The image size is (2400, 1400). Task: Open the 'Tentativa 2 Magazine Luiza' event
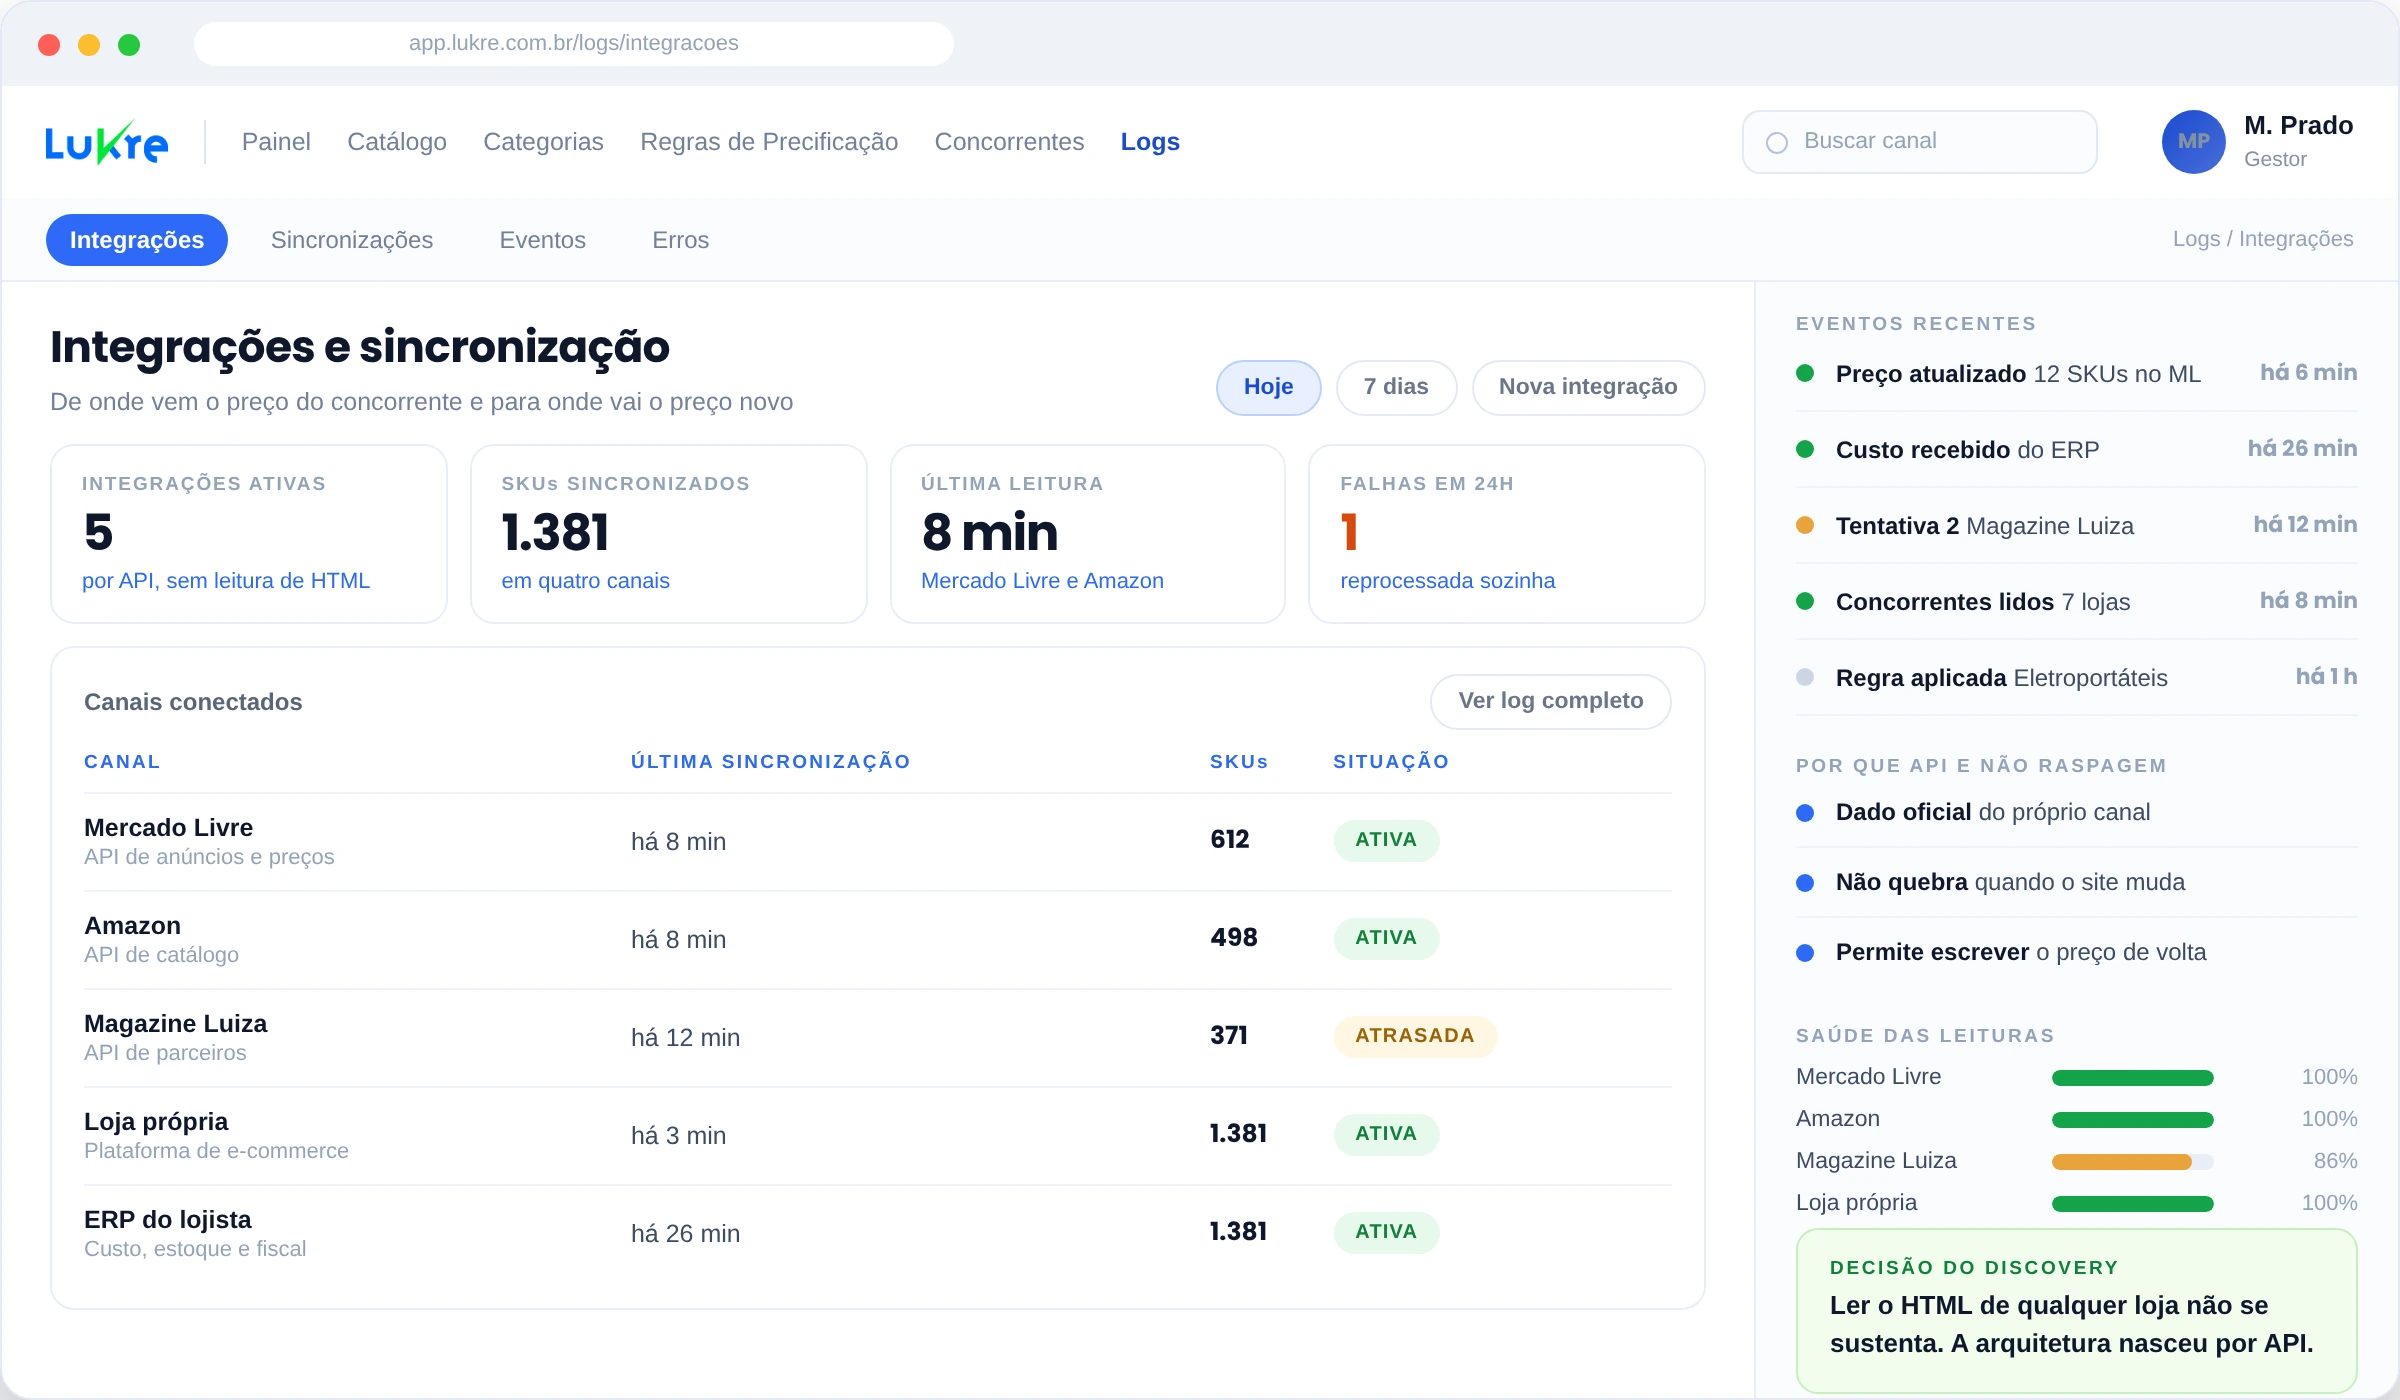tap(2076, 526)
